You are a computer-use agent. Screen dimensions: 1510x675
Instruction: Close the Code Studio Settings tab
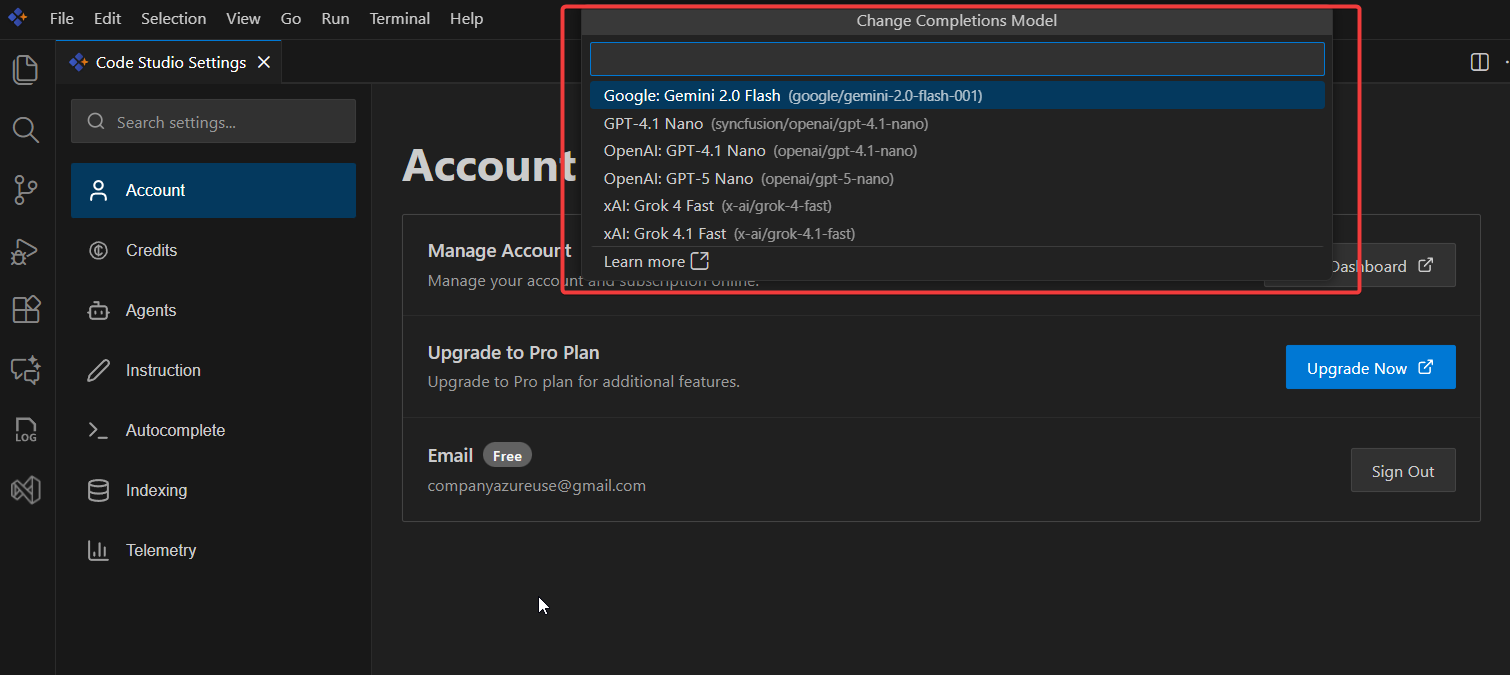(x=264, y=62)
